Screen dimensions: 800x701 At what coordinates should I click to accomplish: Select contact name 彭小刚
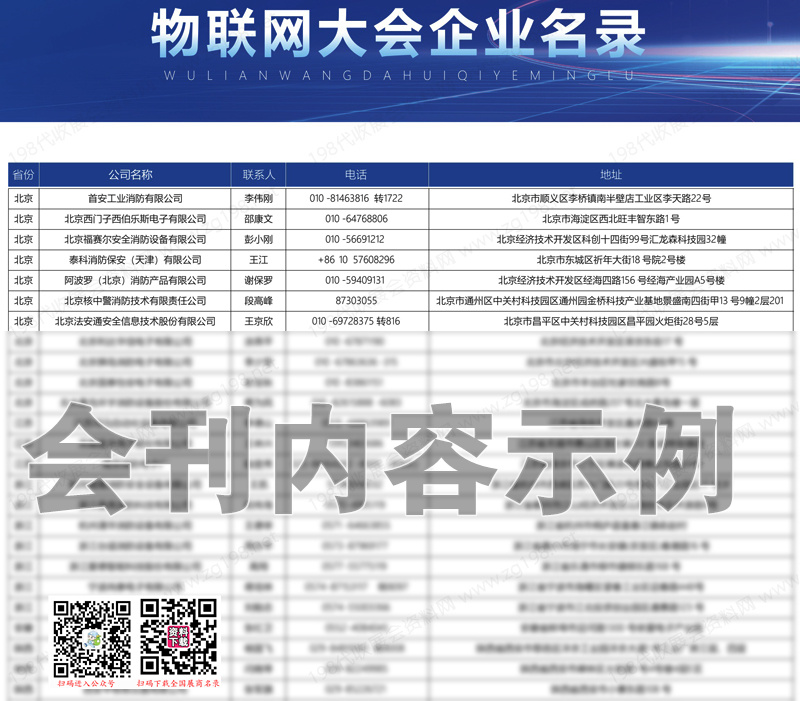point(259,239)
